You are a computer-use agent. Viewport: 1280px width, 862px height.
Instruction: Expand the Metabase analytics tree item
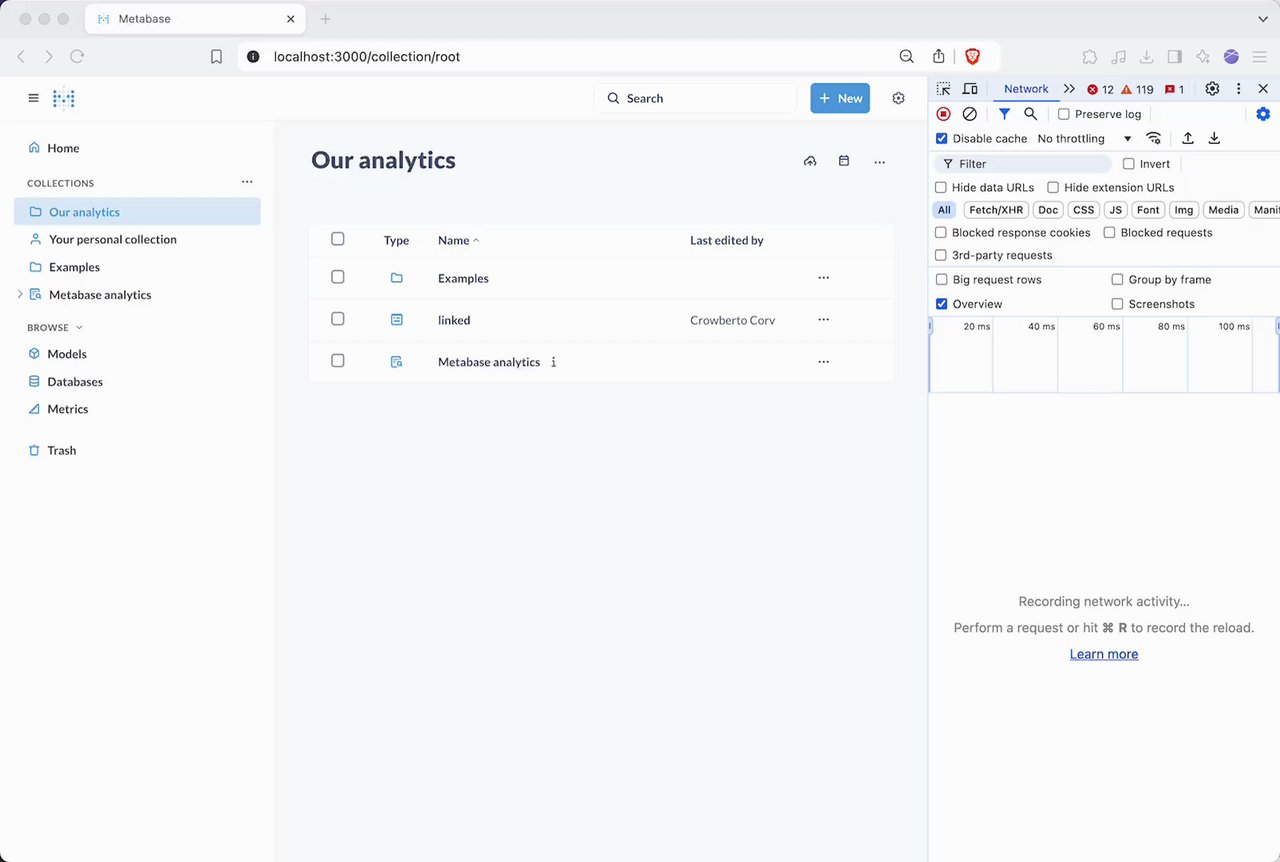tap(20, 294)
